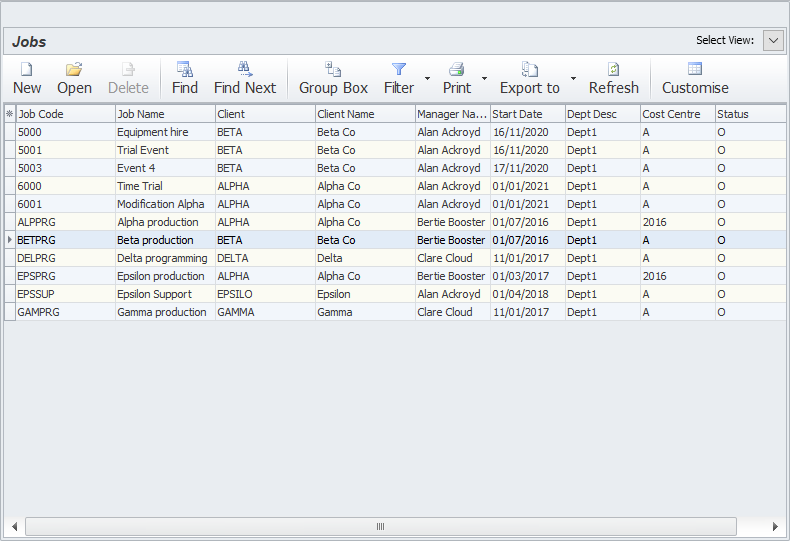Click job code 5001 cell
This screenshot has height=541, width=790.
[x=65, y=150]
